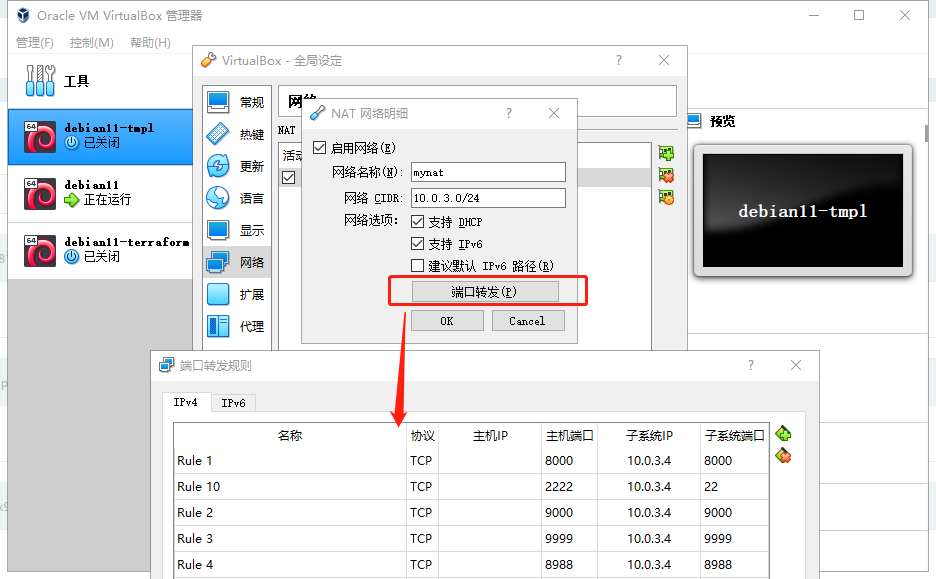Uncheck the 支持 DHCP option

pos(418,222)
